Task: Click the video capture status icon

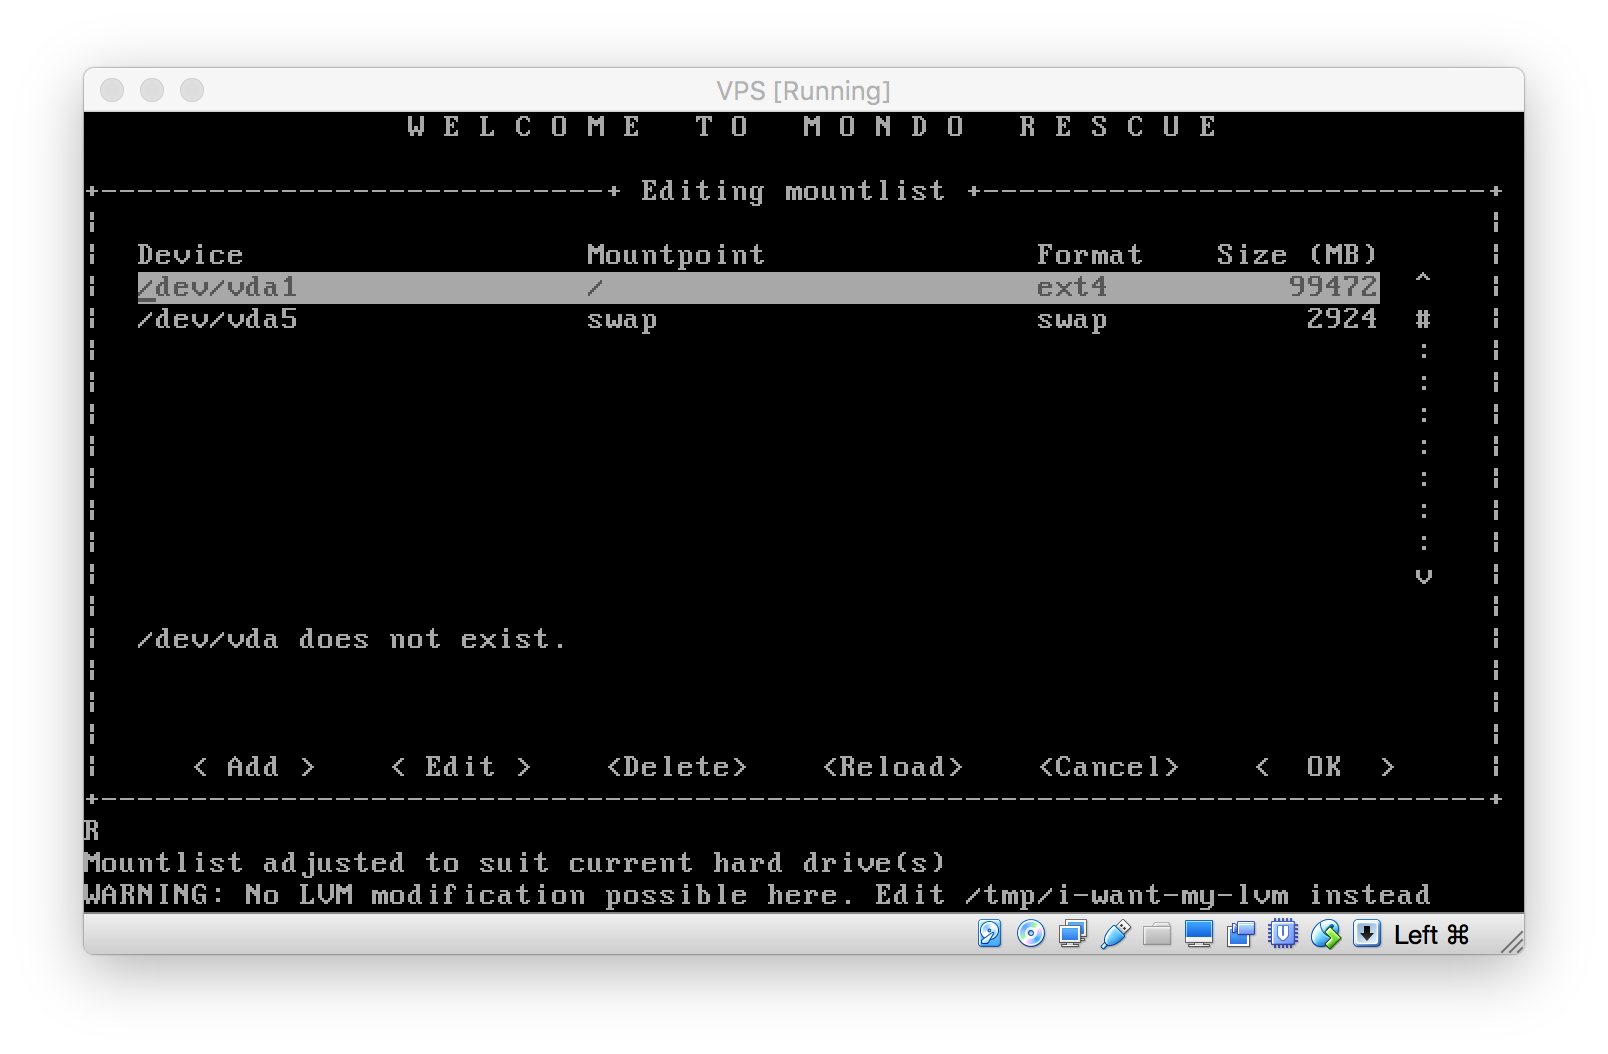Action: click(1241, 934)
